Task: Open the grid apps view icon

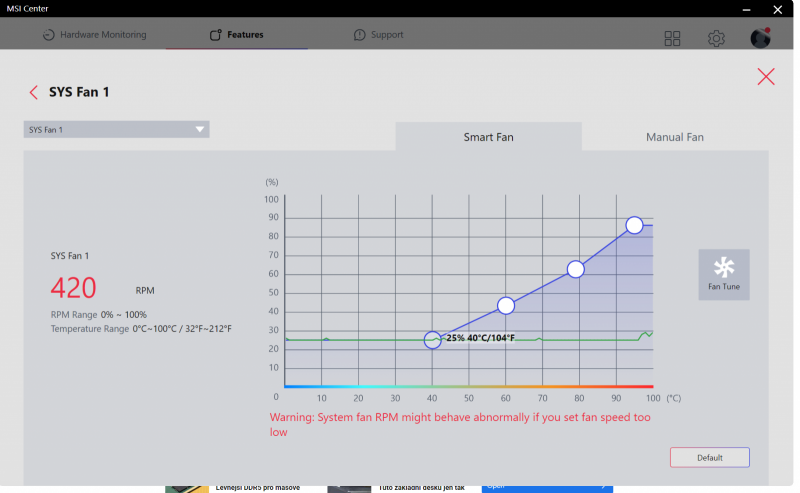Action: 672,38
